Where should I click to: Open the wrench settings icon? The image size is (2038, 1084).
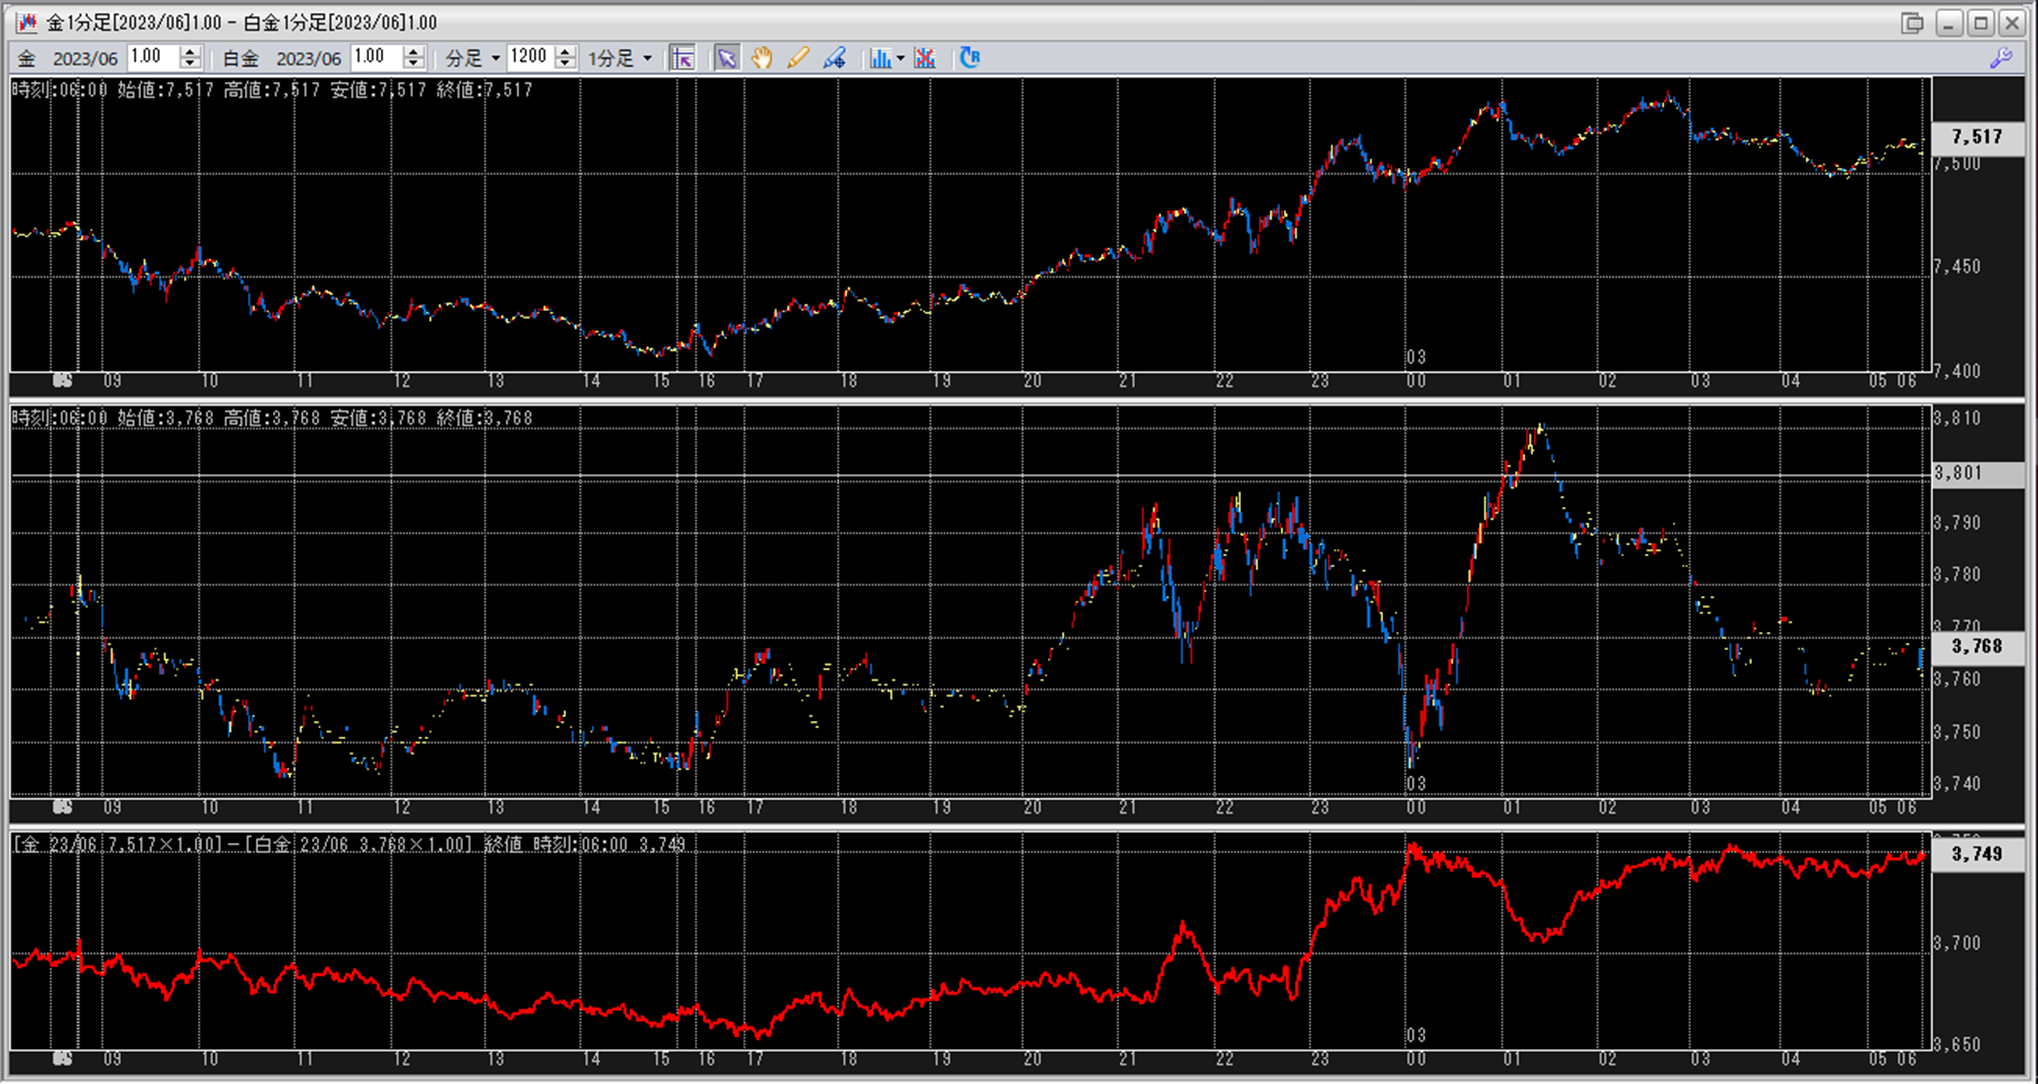2000,58
